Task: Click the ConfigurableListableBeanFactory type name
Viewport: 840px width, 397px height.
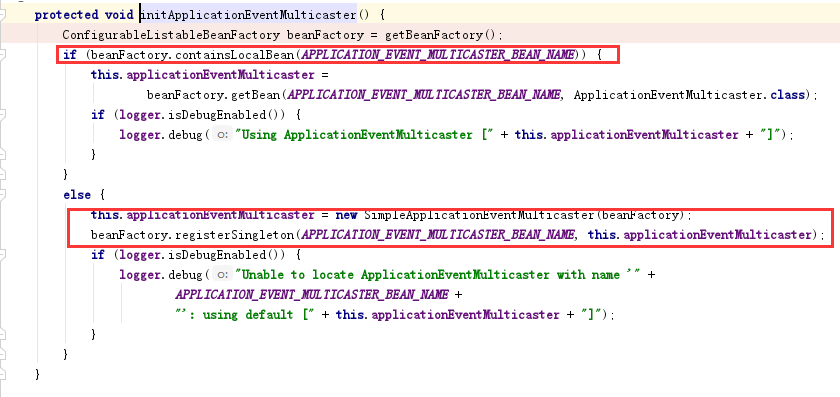Action: pyautogui.click(x=171, y=35)
